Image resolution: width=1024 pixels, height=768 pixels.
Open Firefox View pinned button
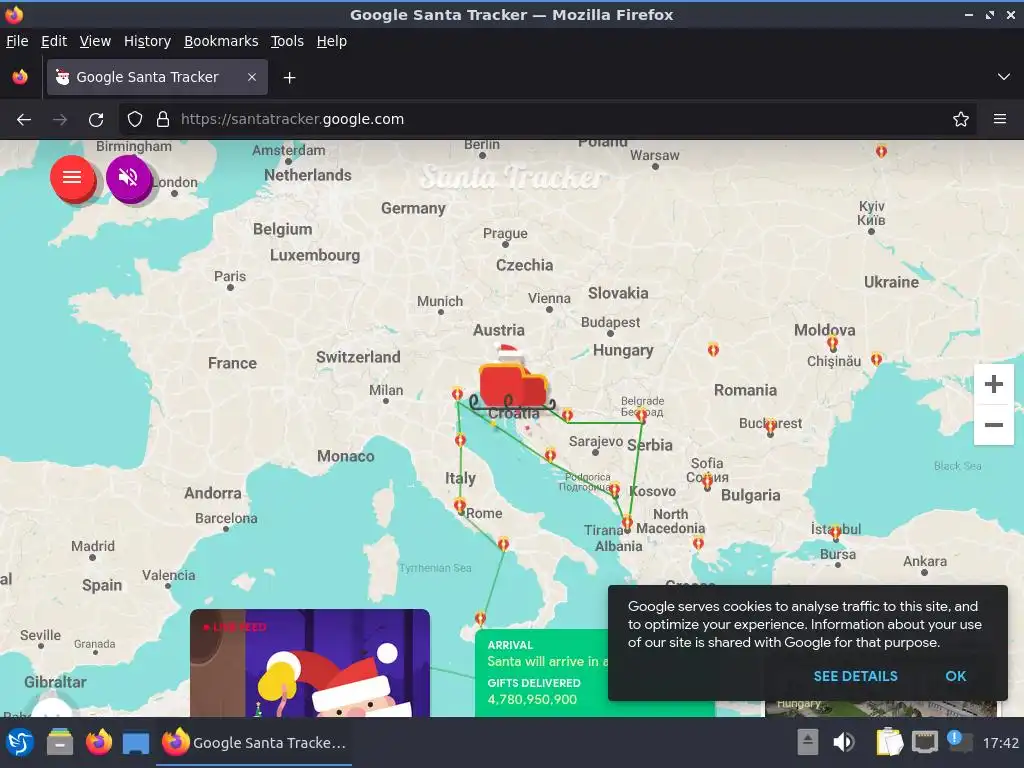pos(20,77)
